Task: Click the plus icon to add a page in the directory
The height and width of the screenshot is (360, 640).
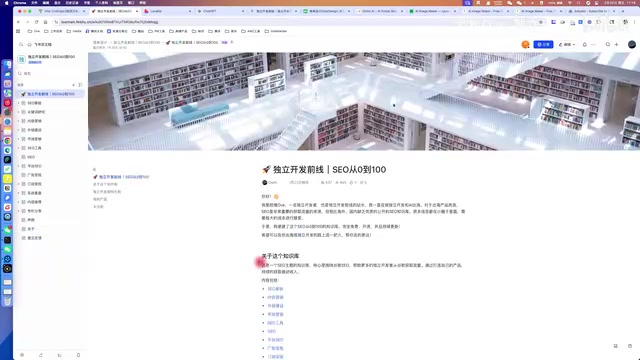Action: (73, 85)
